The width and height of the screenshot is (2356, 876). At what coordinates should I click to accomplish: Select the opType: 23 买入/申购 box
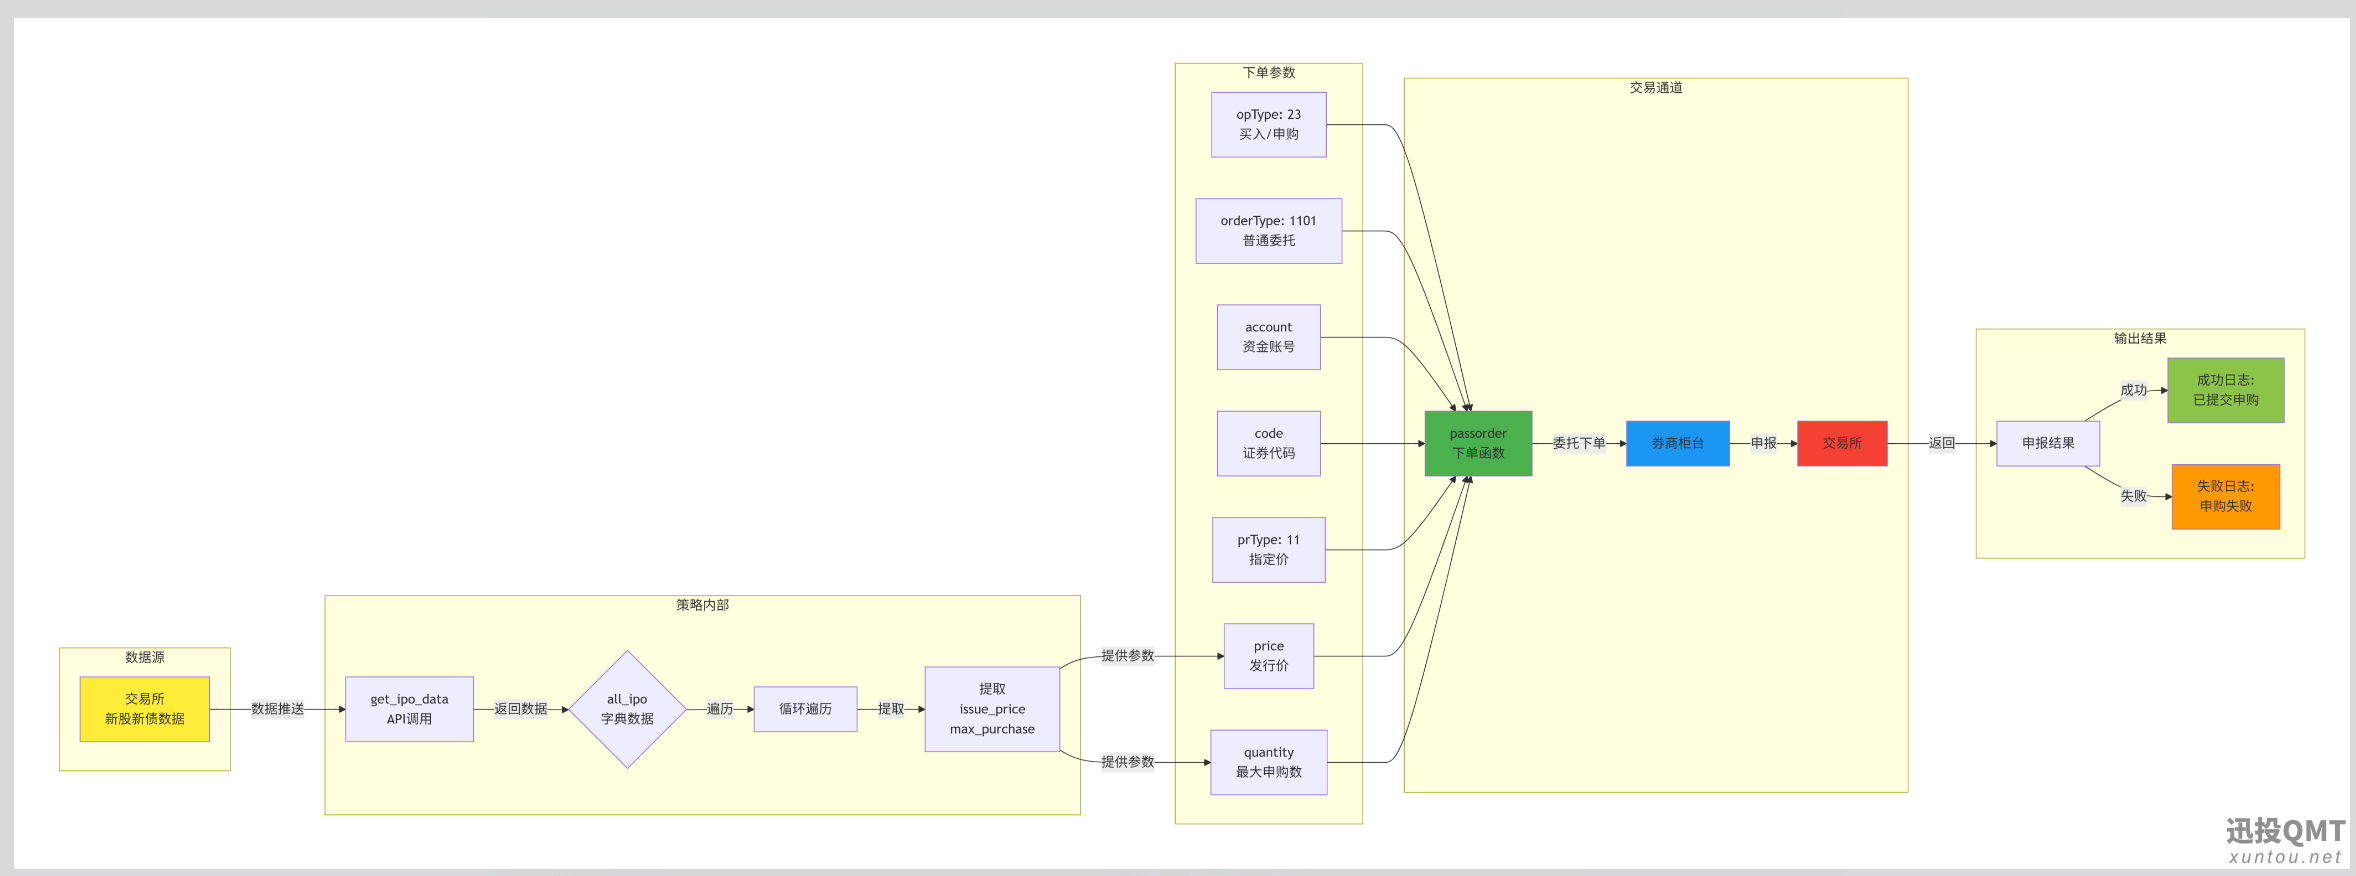1268,125
